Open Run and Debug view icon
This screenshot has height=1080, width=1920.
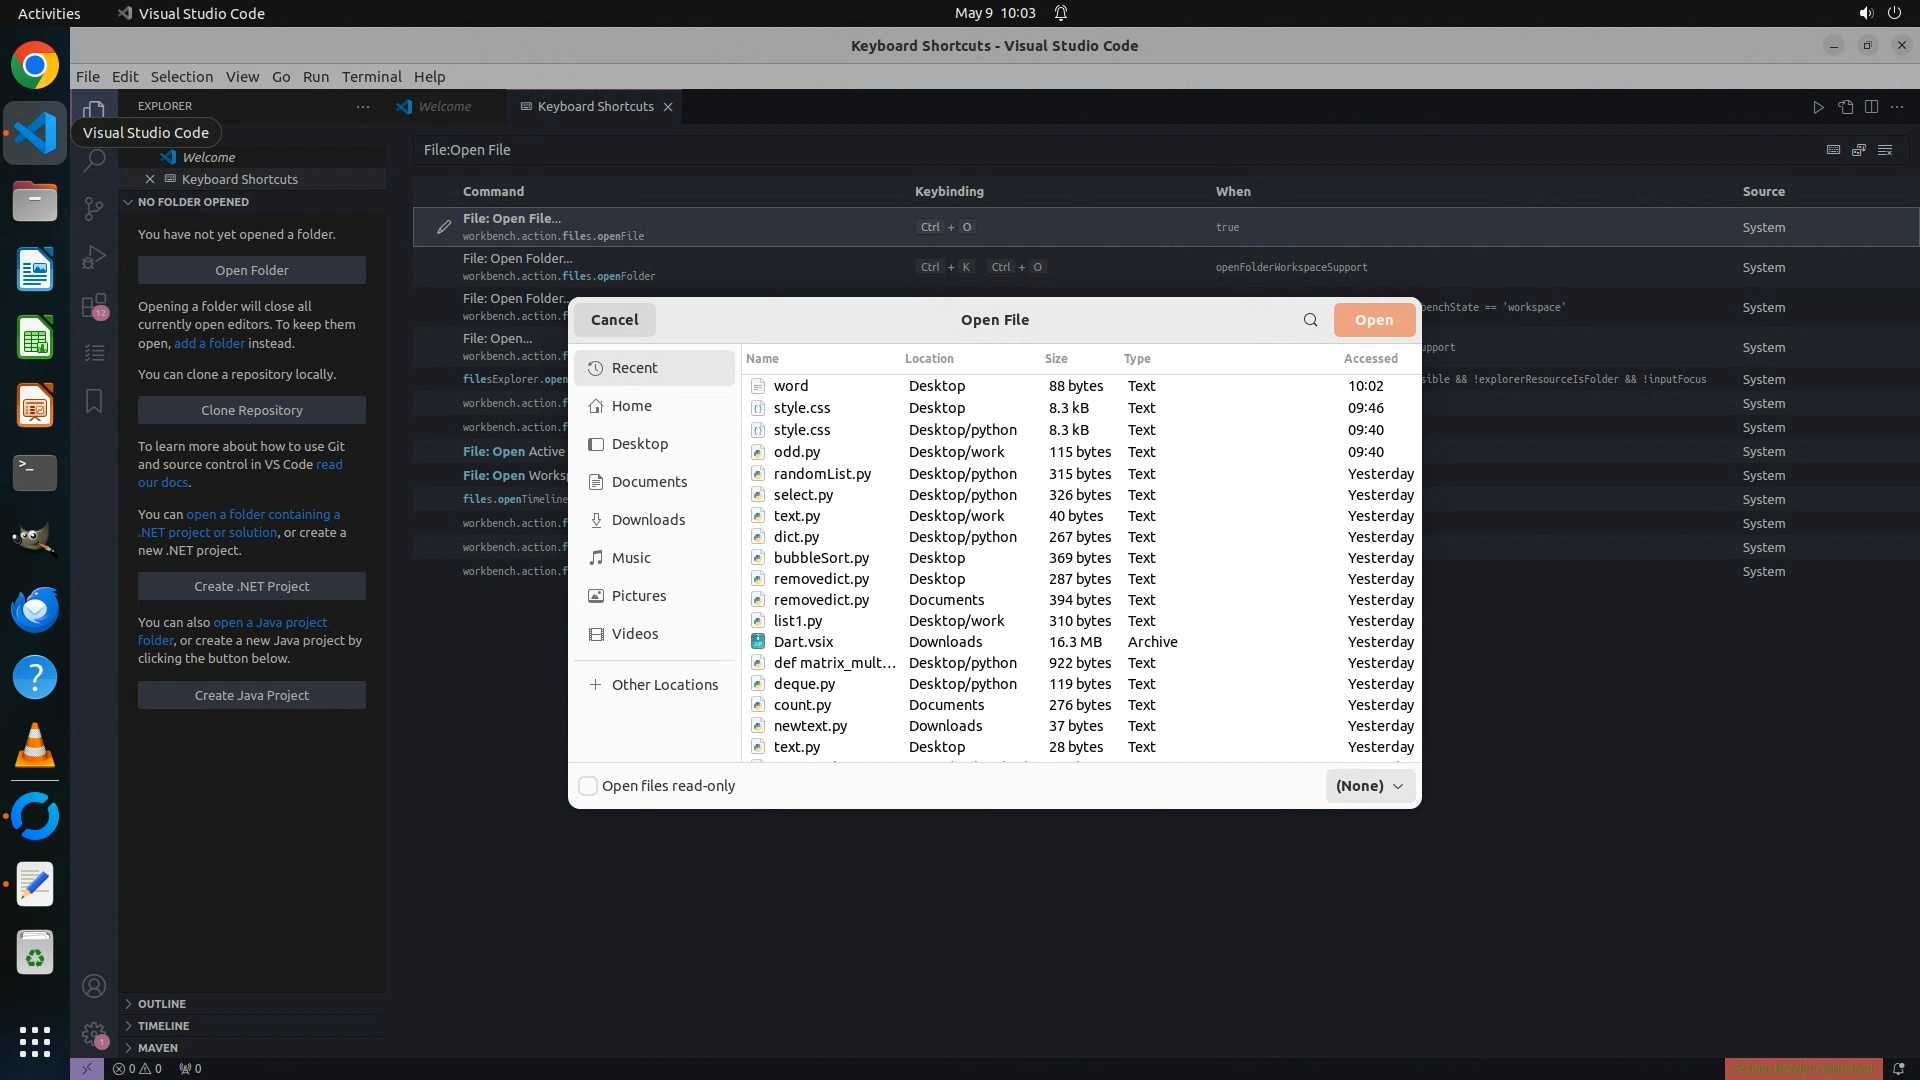[94, 257]
